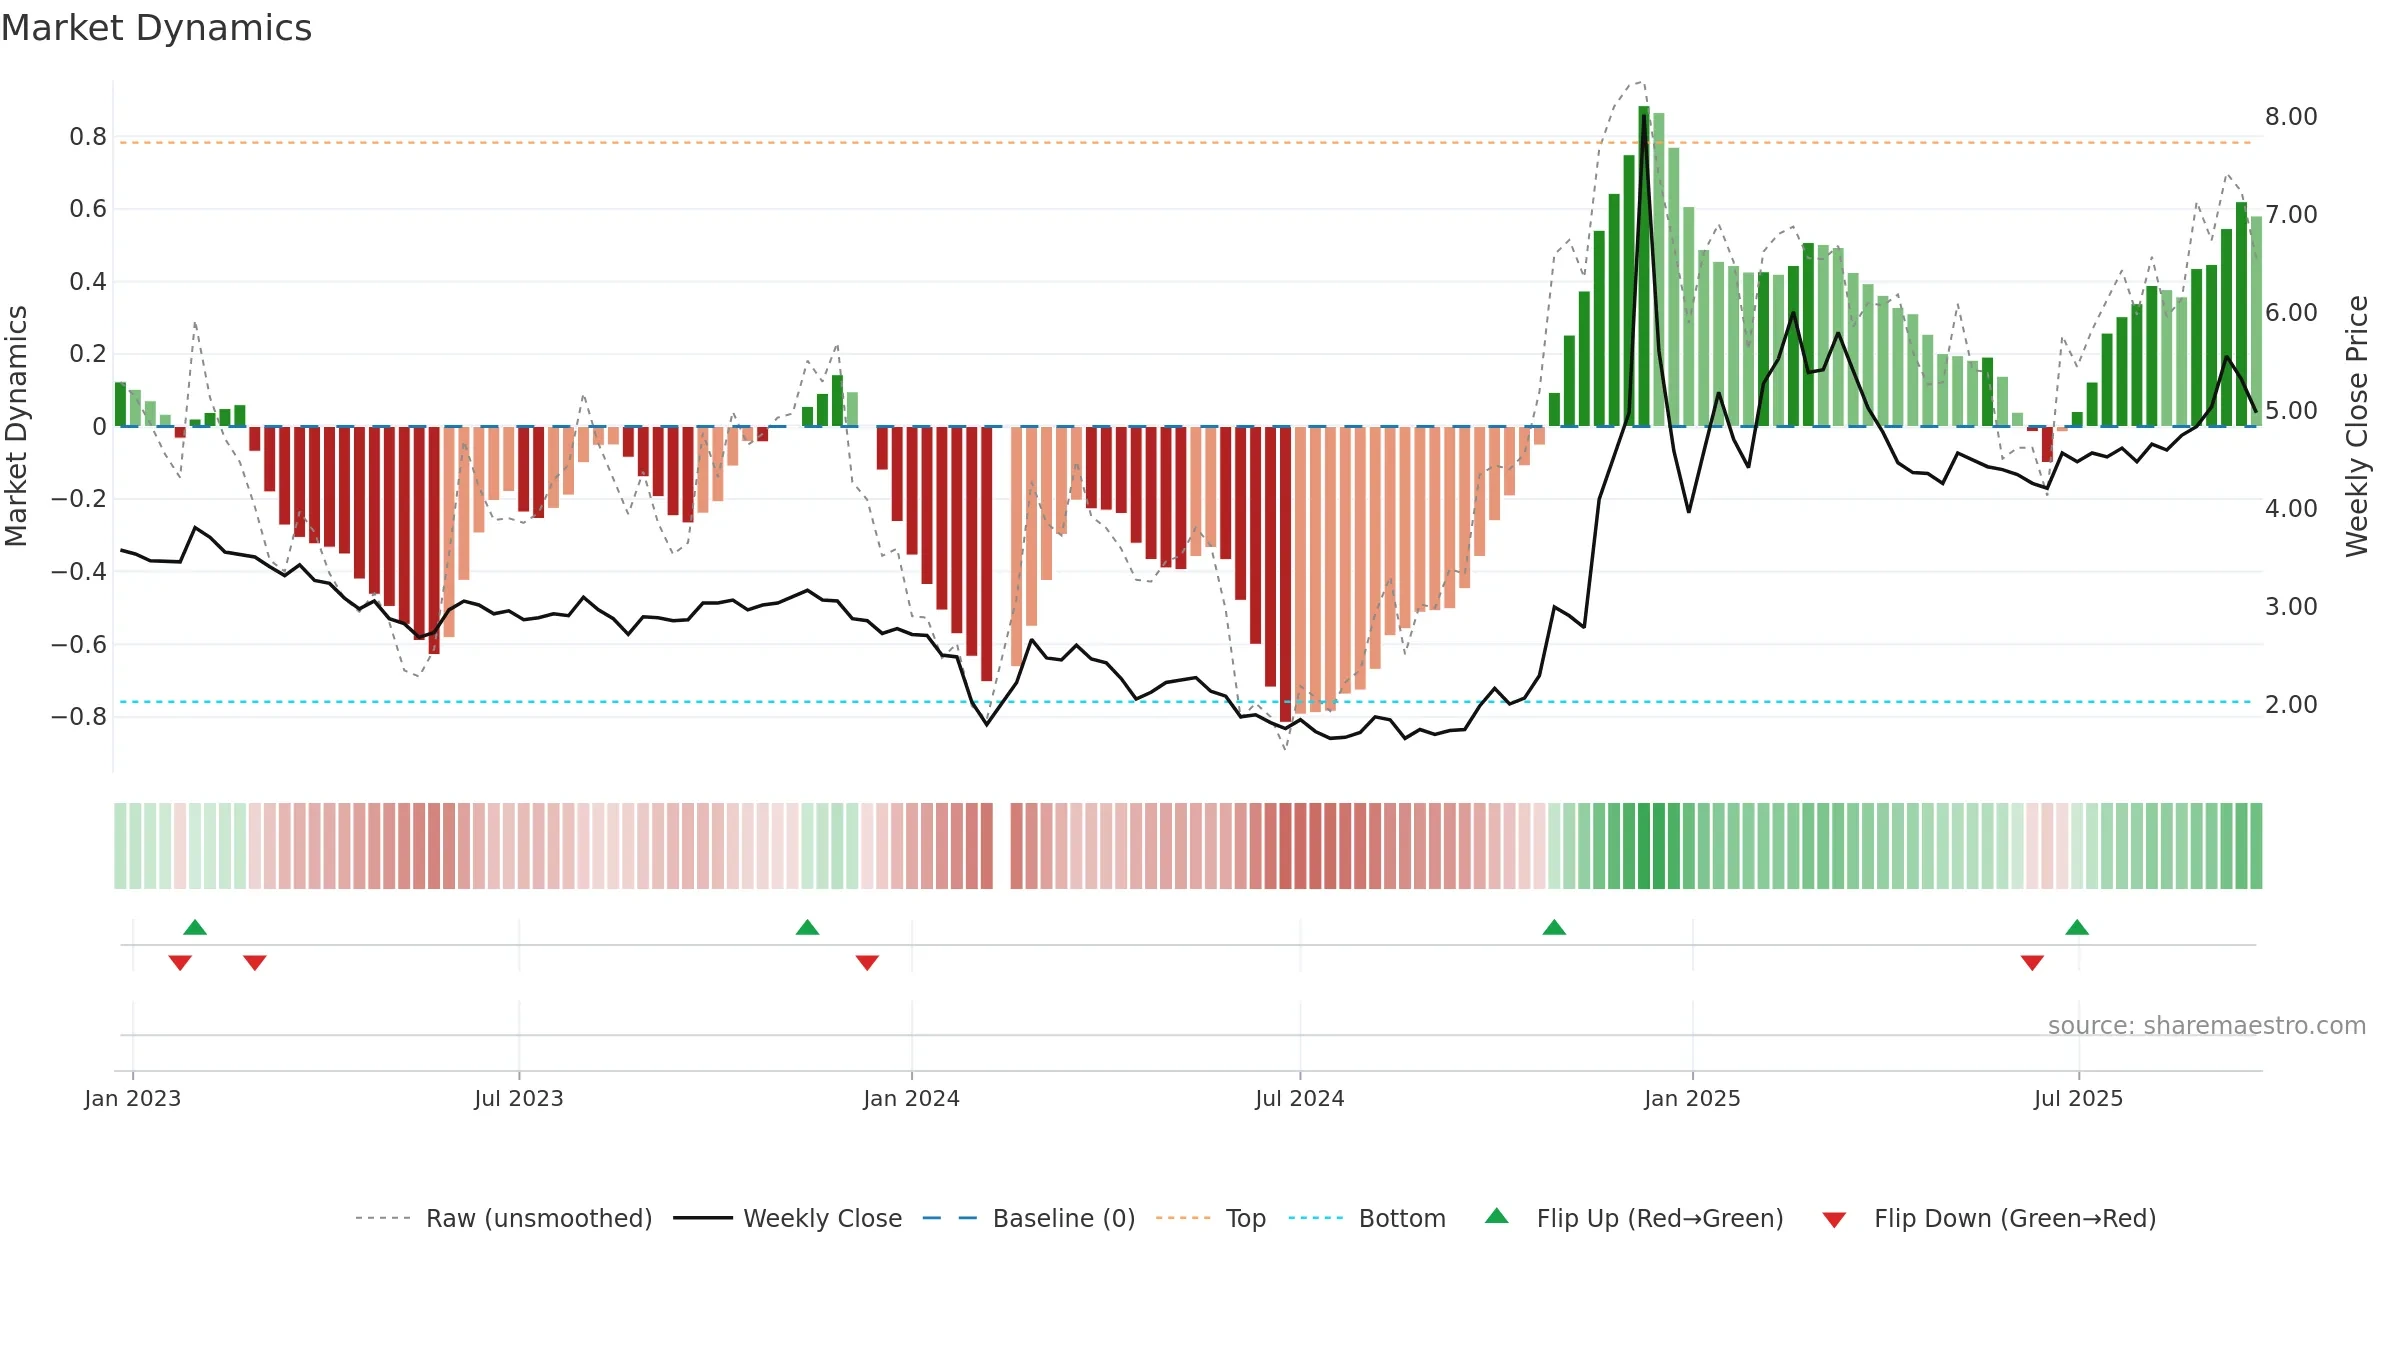The width and height of the screenshot is (2400, 1350).
Task: Click the orange dashed Top threshold line
Action: 1186,143
